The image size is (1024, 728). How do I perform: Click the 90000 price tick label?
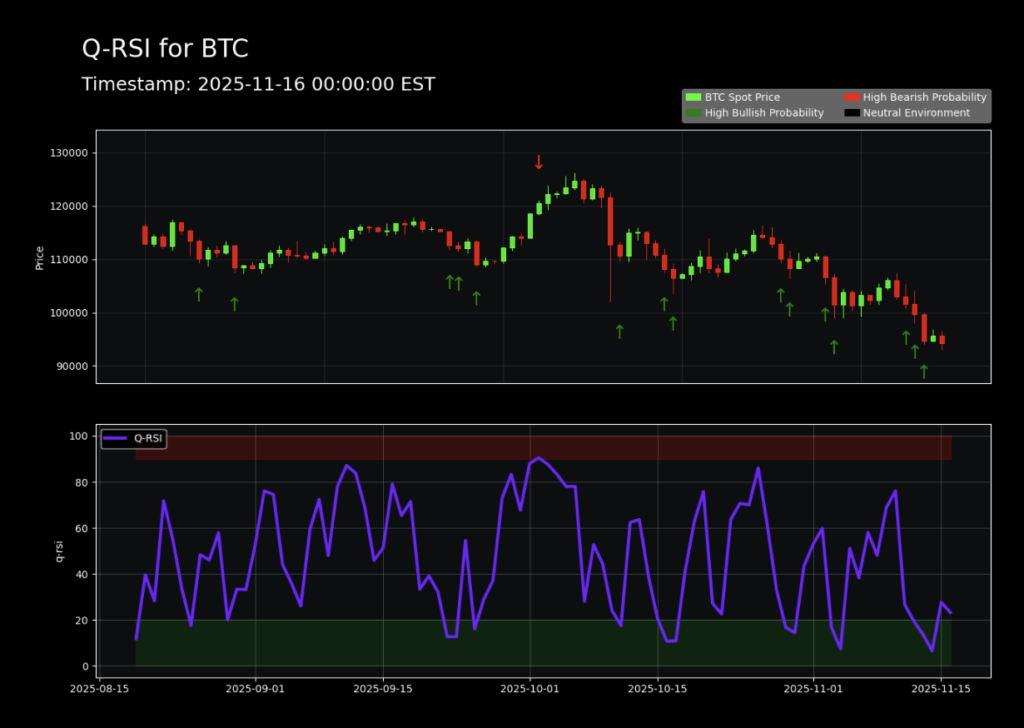pos(71,366)
